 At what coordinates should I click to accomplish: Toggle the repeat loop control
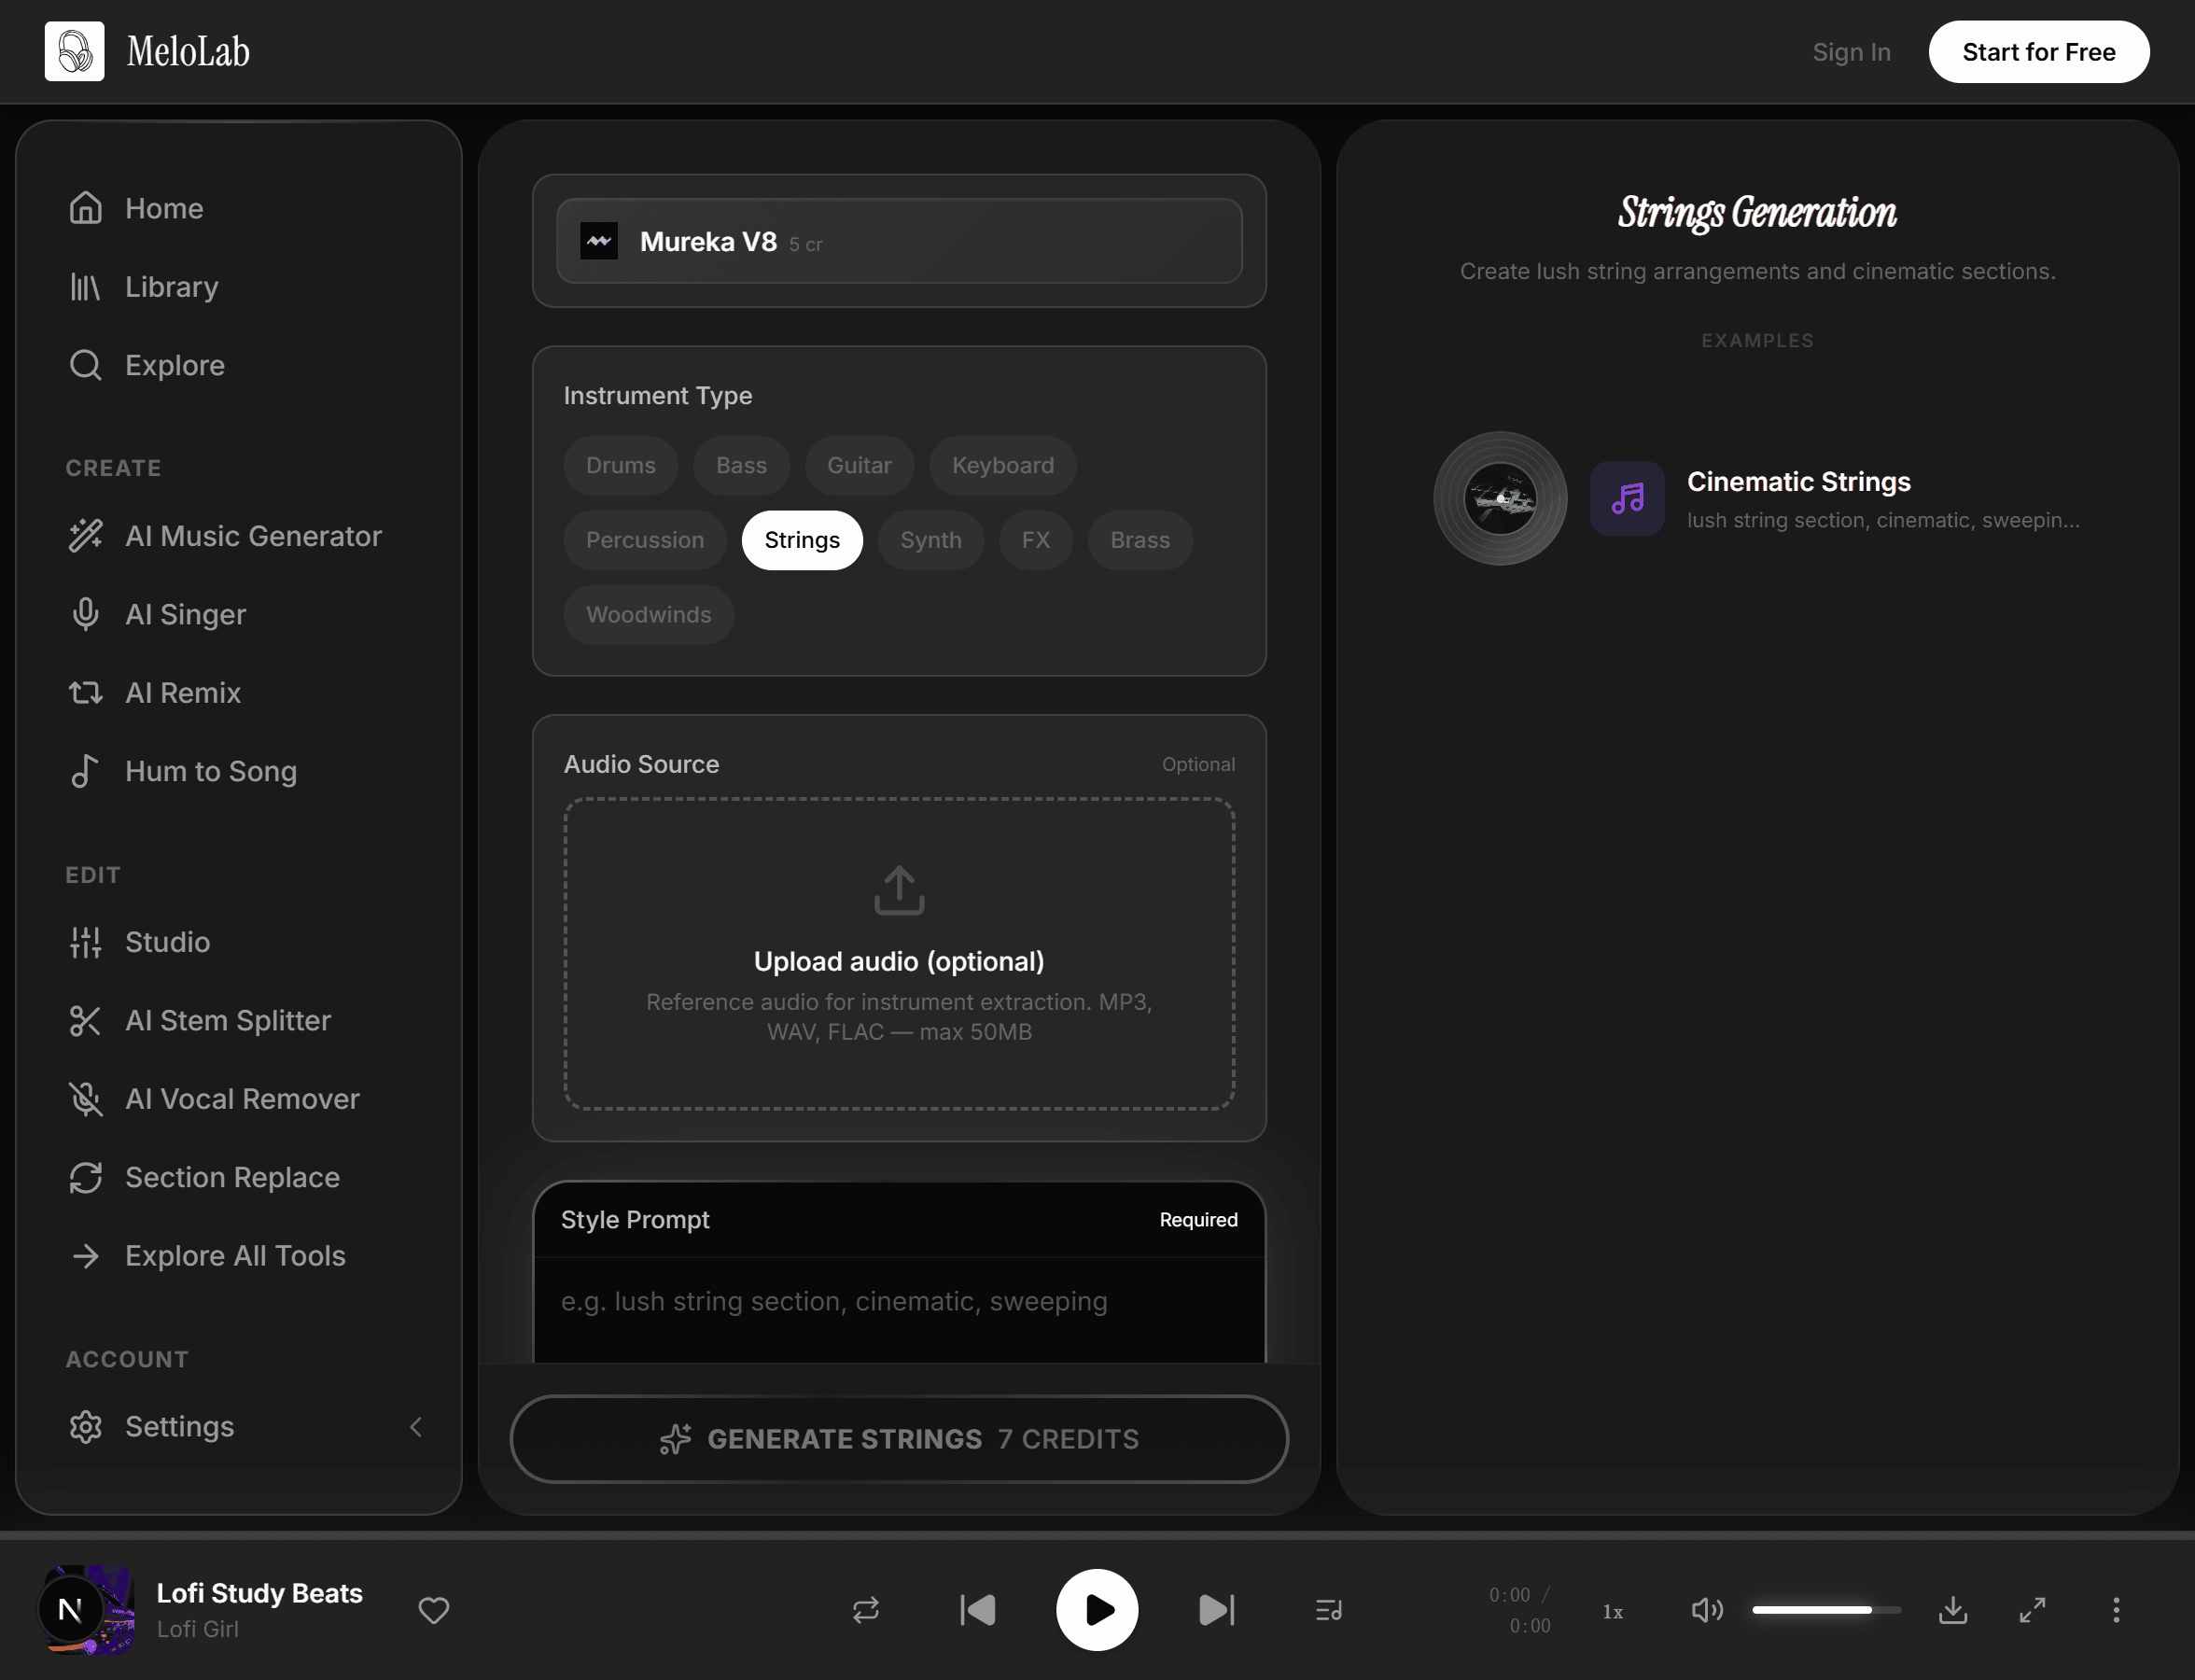point(866,1610)
